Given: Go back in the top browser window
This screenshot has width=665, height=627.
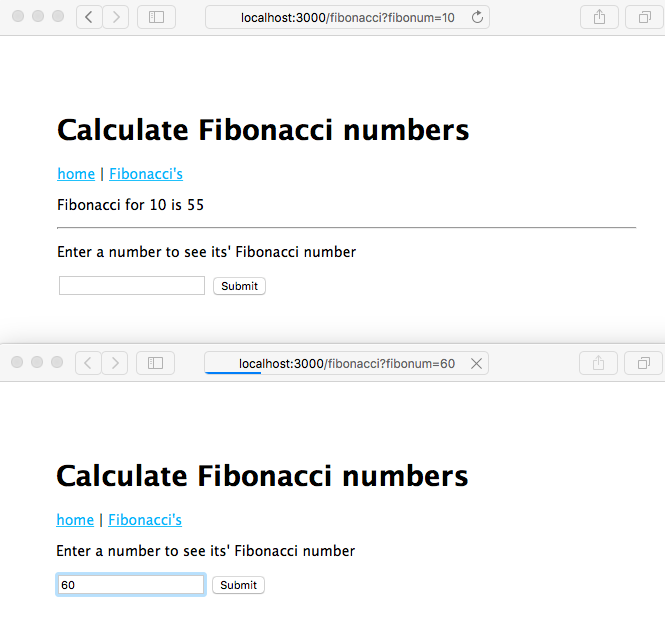Looking at the screenshot, I should click(x=89, y=17).
